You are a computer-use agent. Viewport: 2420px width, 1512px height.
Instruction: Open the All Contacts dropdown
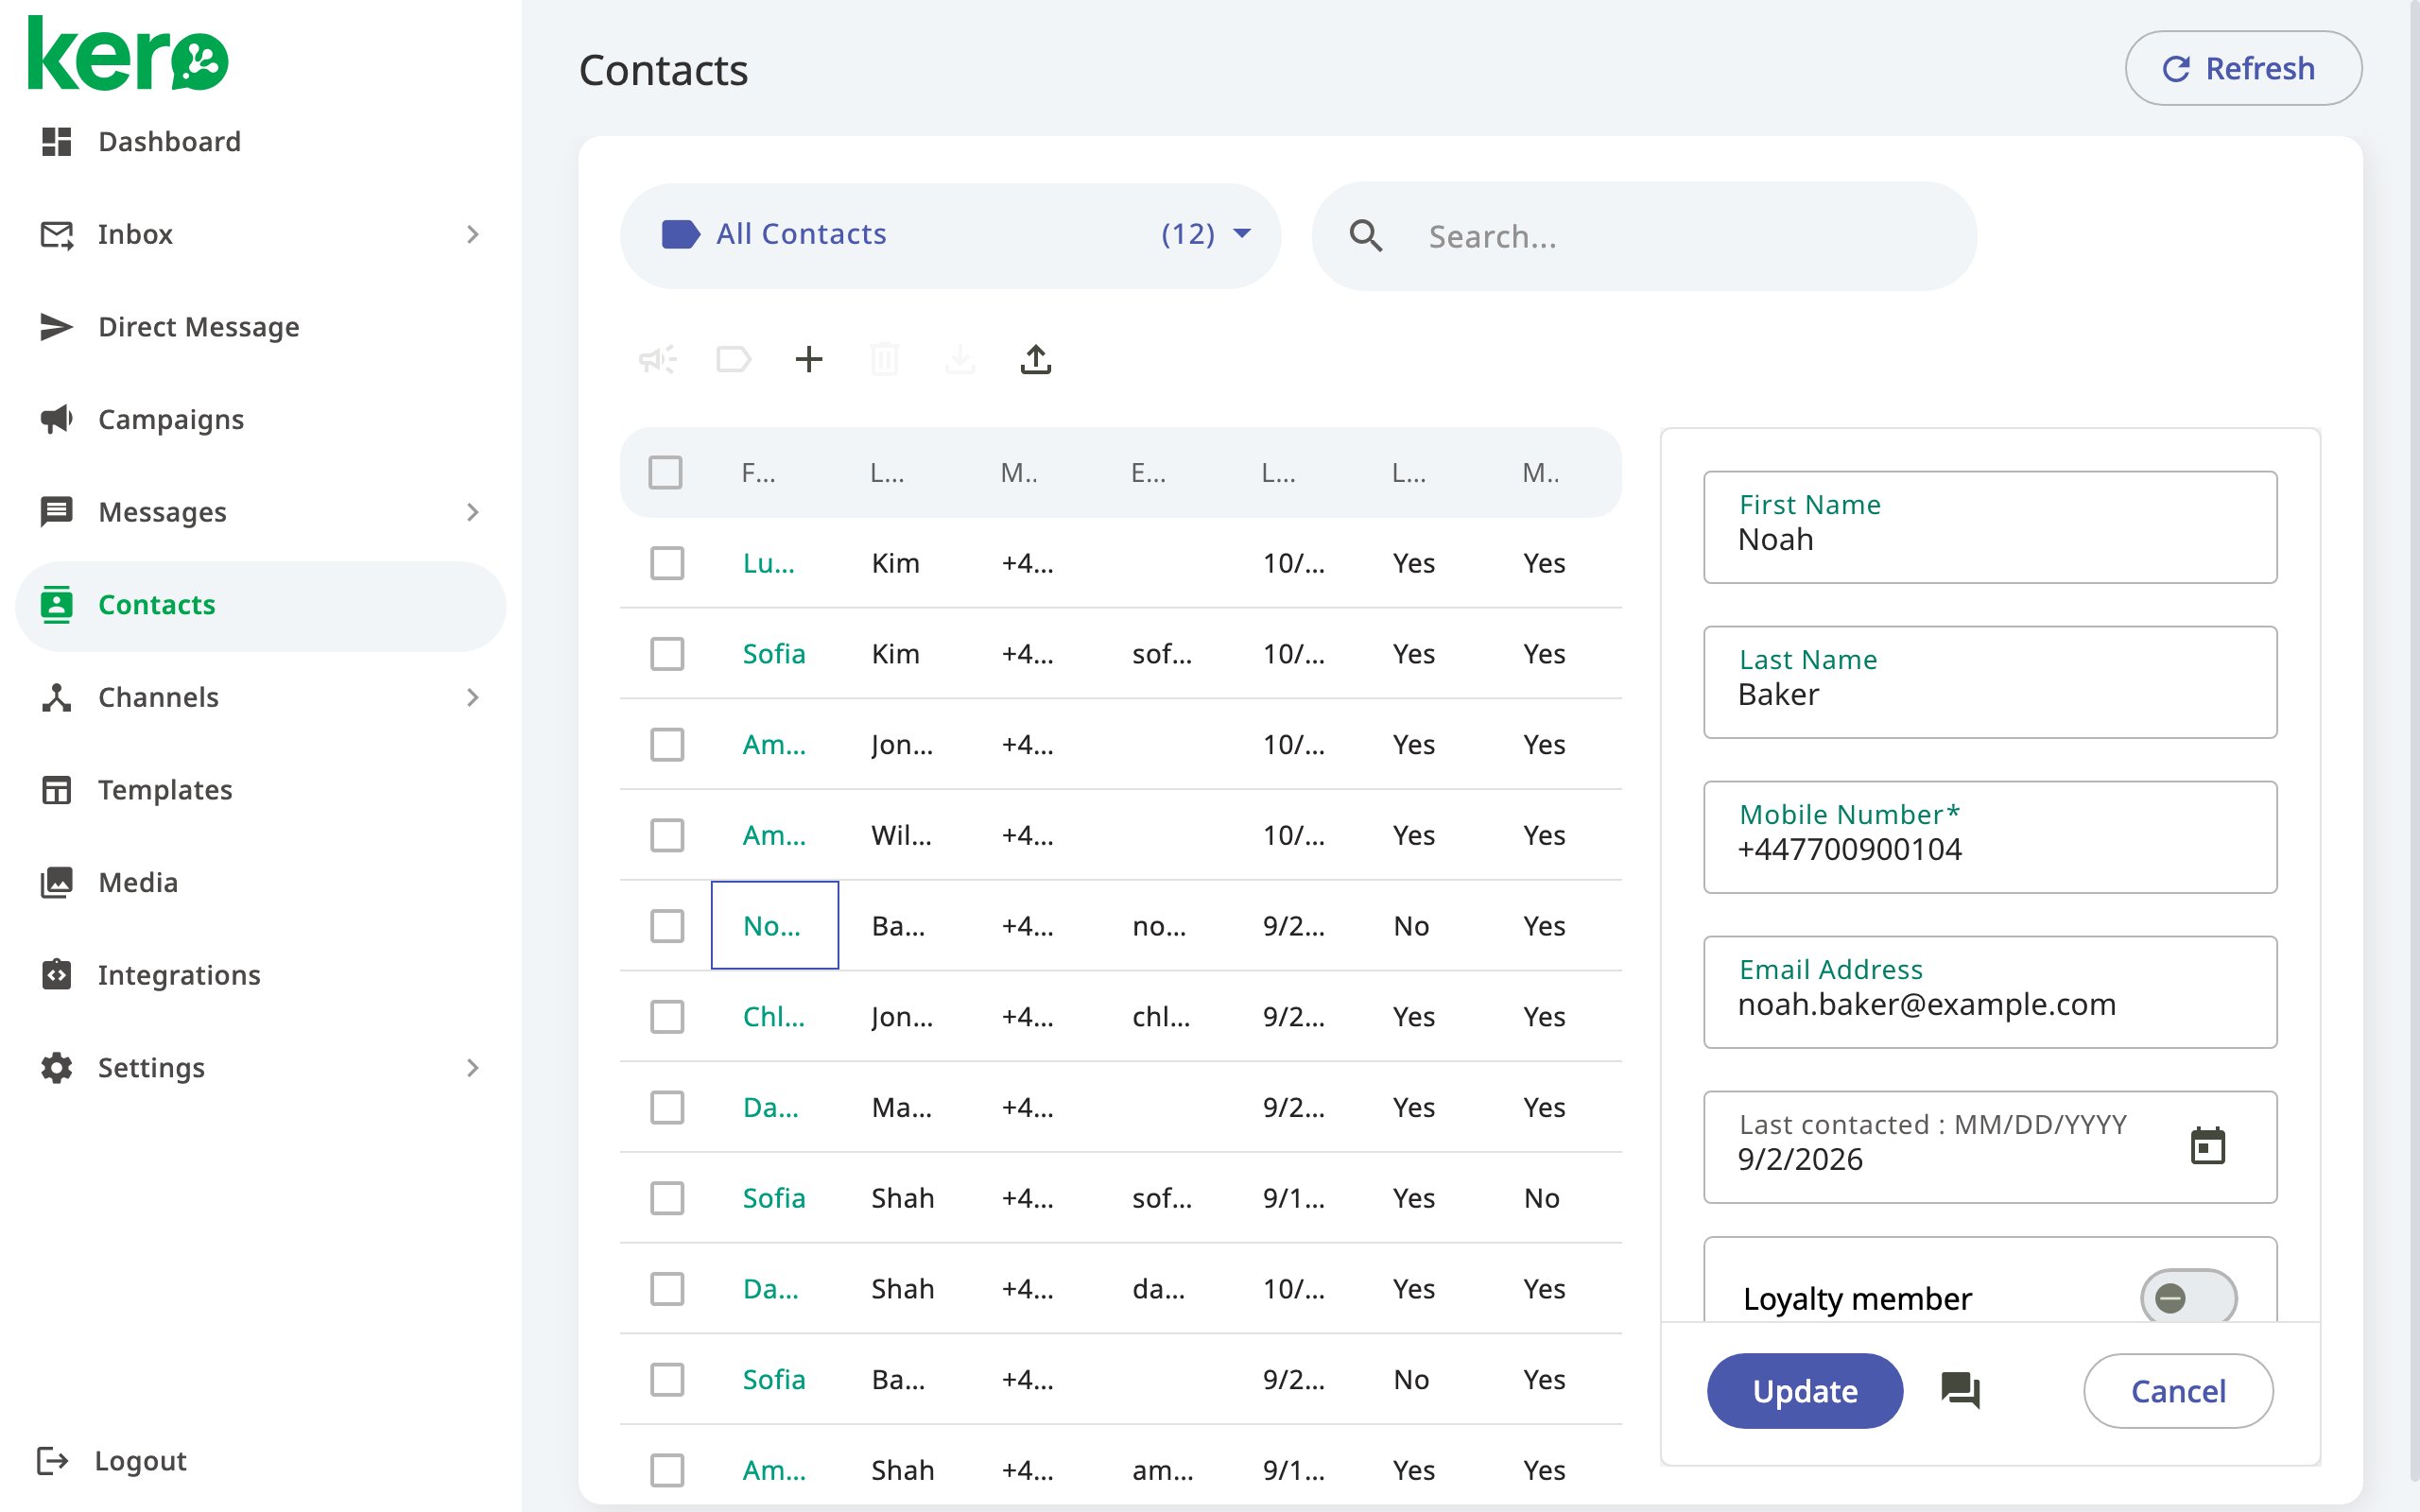950,235
